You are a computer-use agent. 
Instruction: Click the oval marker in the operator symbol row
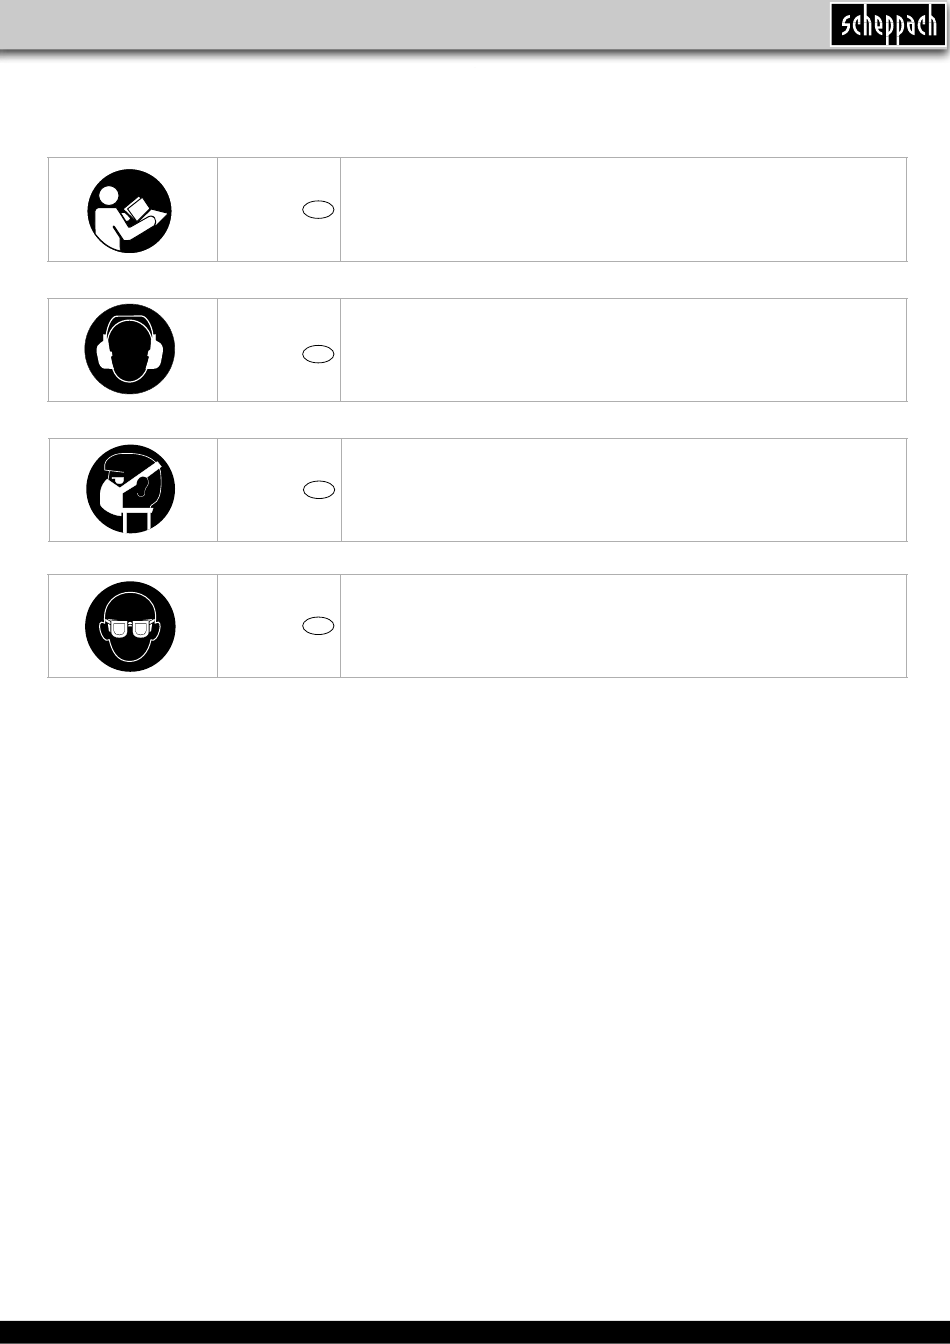point(320,490)
